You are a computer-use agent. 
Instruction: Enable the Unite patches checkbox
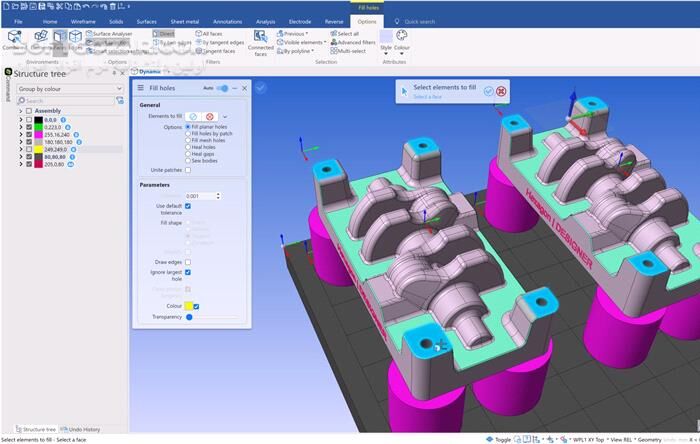pyautogui.click(x=187, y=170)
